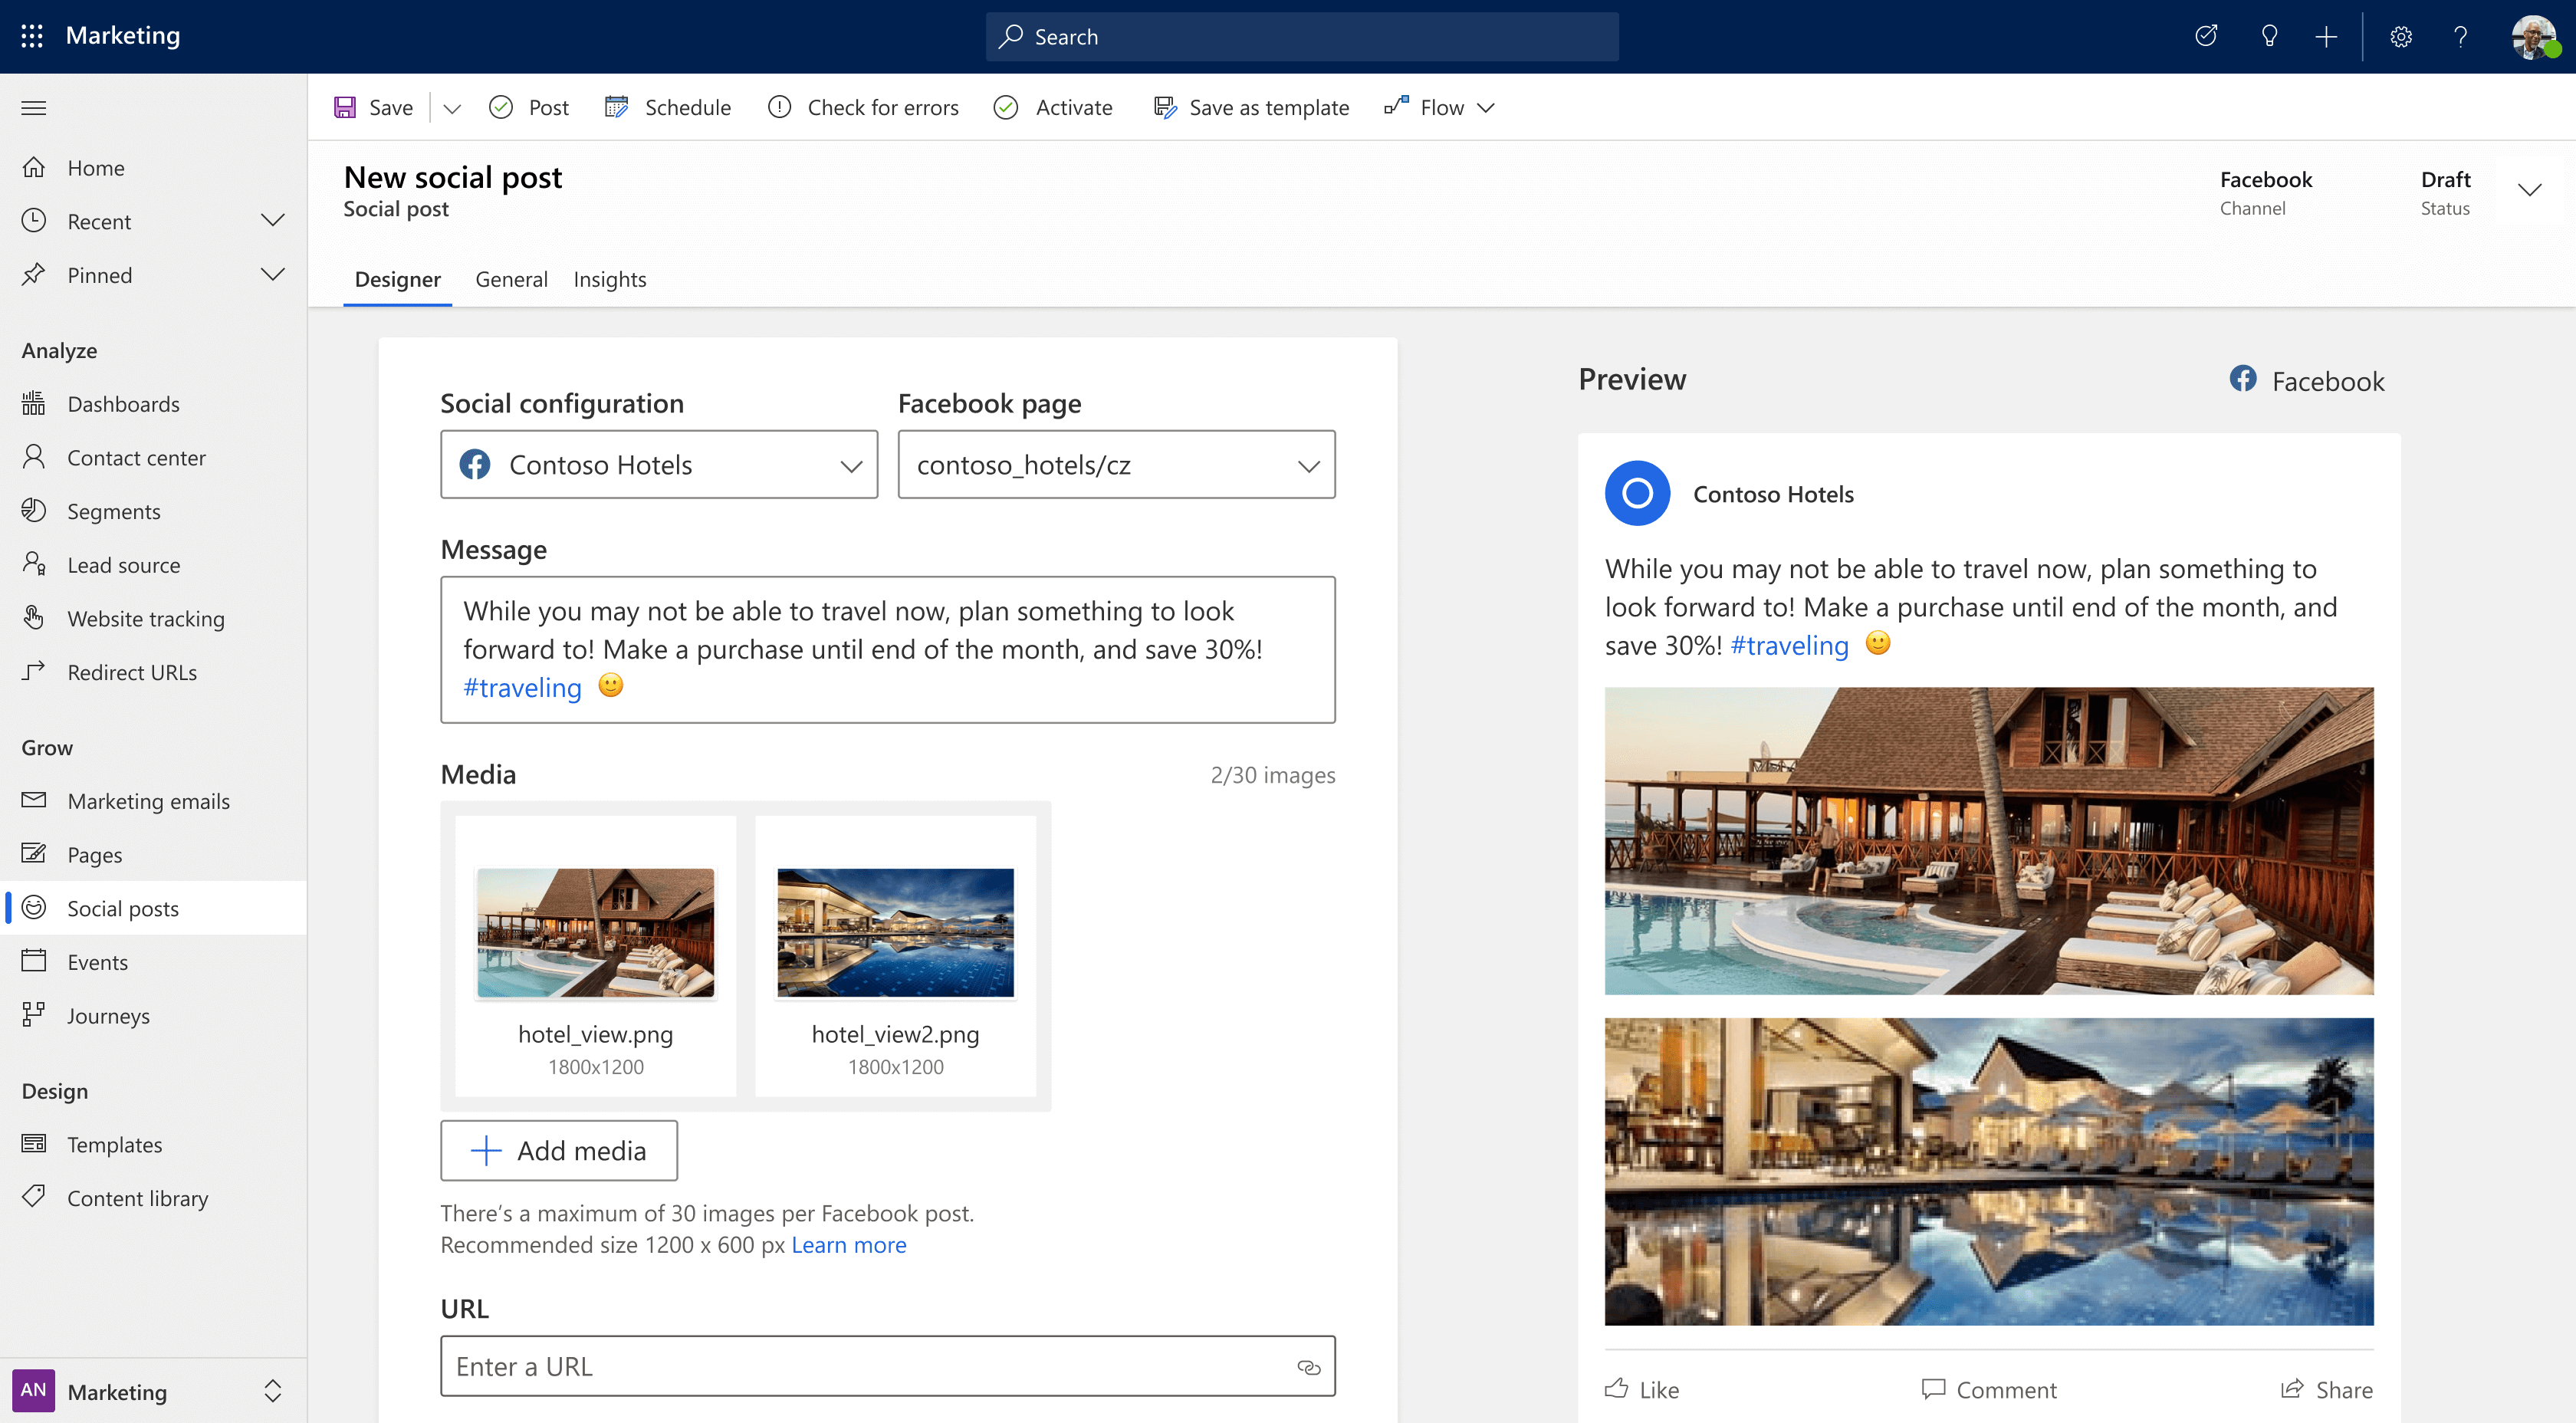The image size is (2576, 1423).
Task: Click the Save as template icon
Action: pos(1164,107)
